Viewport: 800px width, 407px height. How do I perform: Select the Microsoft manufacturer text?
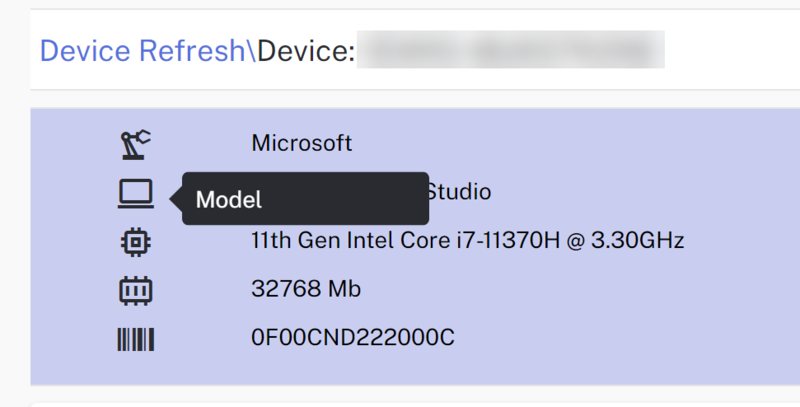point(301,144)
